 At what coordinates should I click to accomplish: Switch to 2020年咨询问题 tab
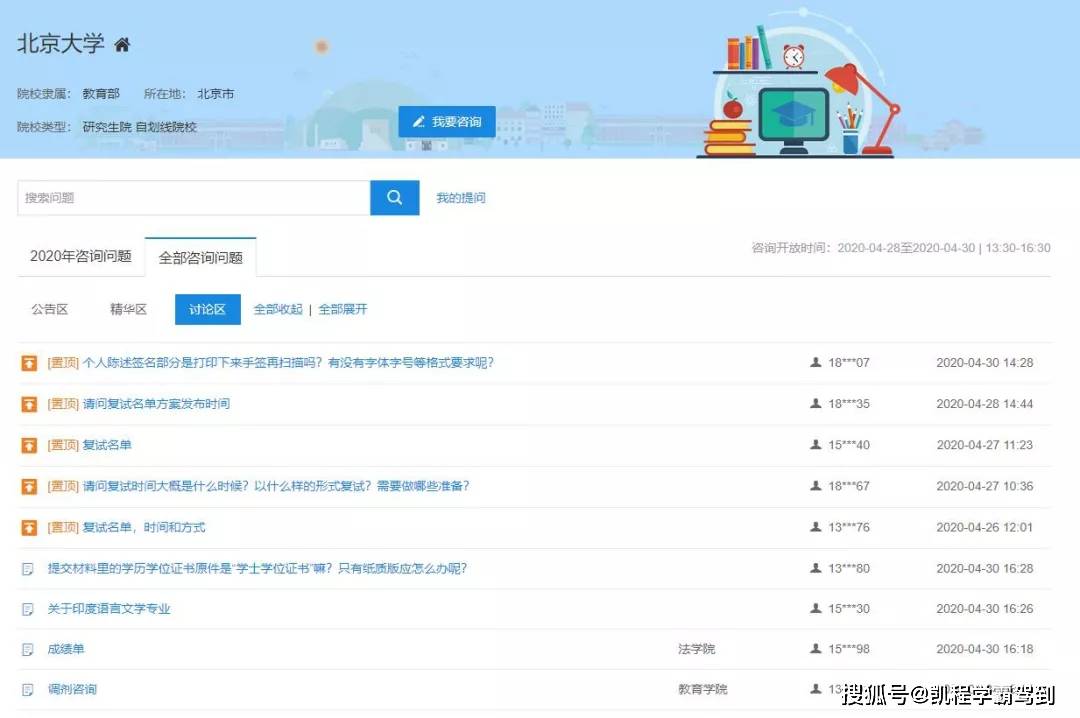click(x=81, y=257)
